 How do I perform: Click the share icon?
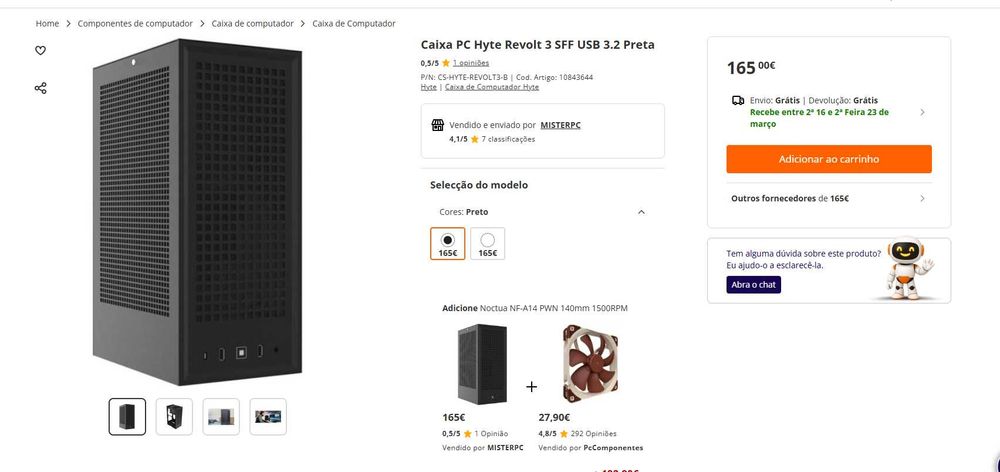point(40,88)
